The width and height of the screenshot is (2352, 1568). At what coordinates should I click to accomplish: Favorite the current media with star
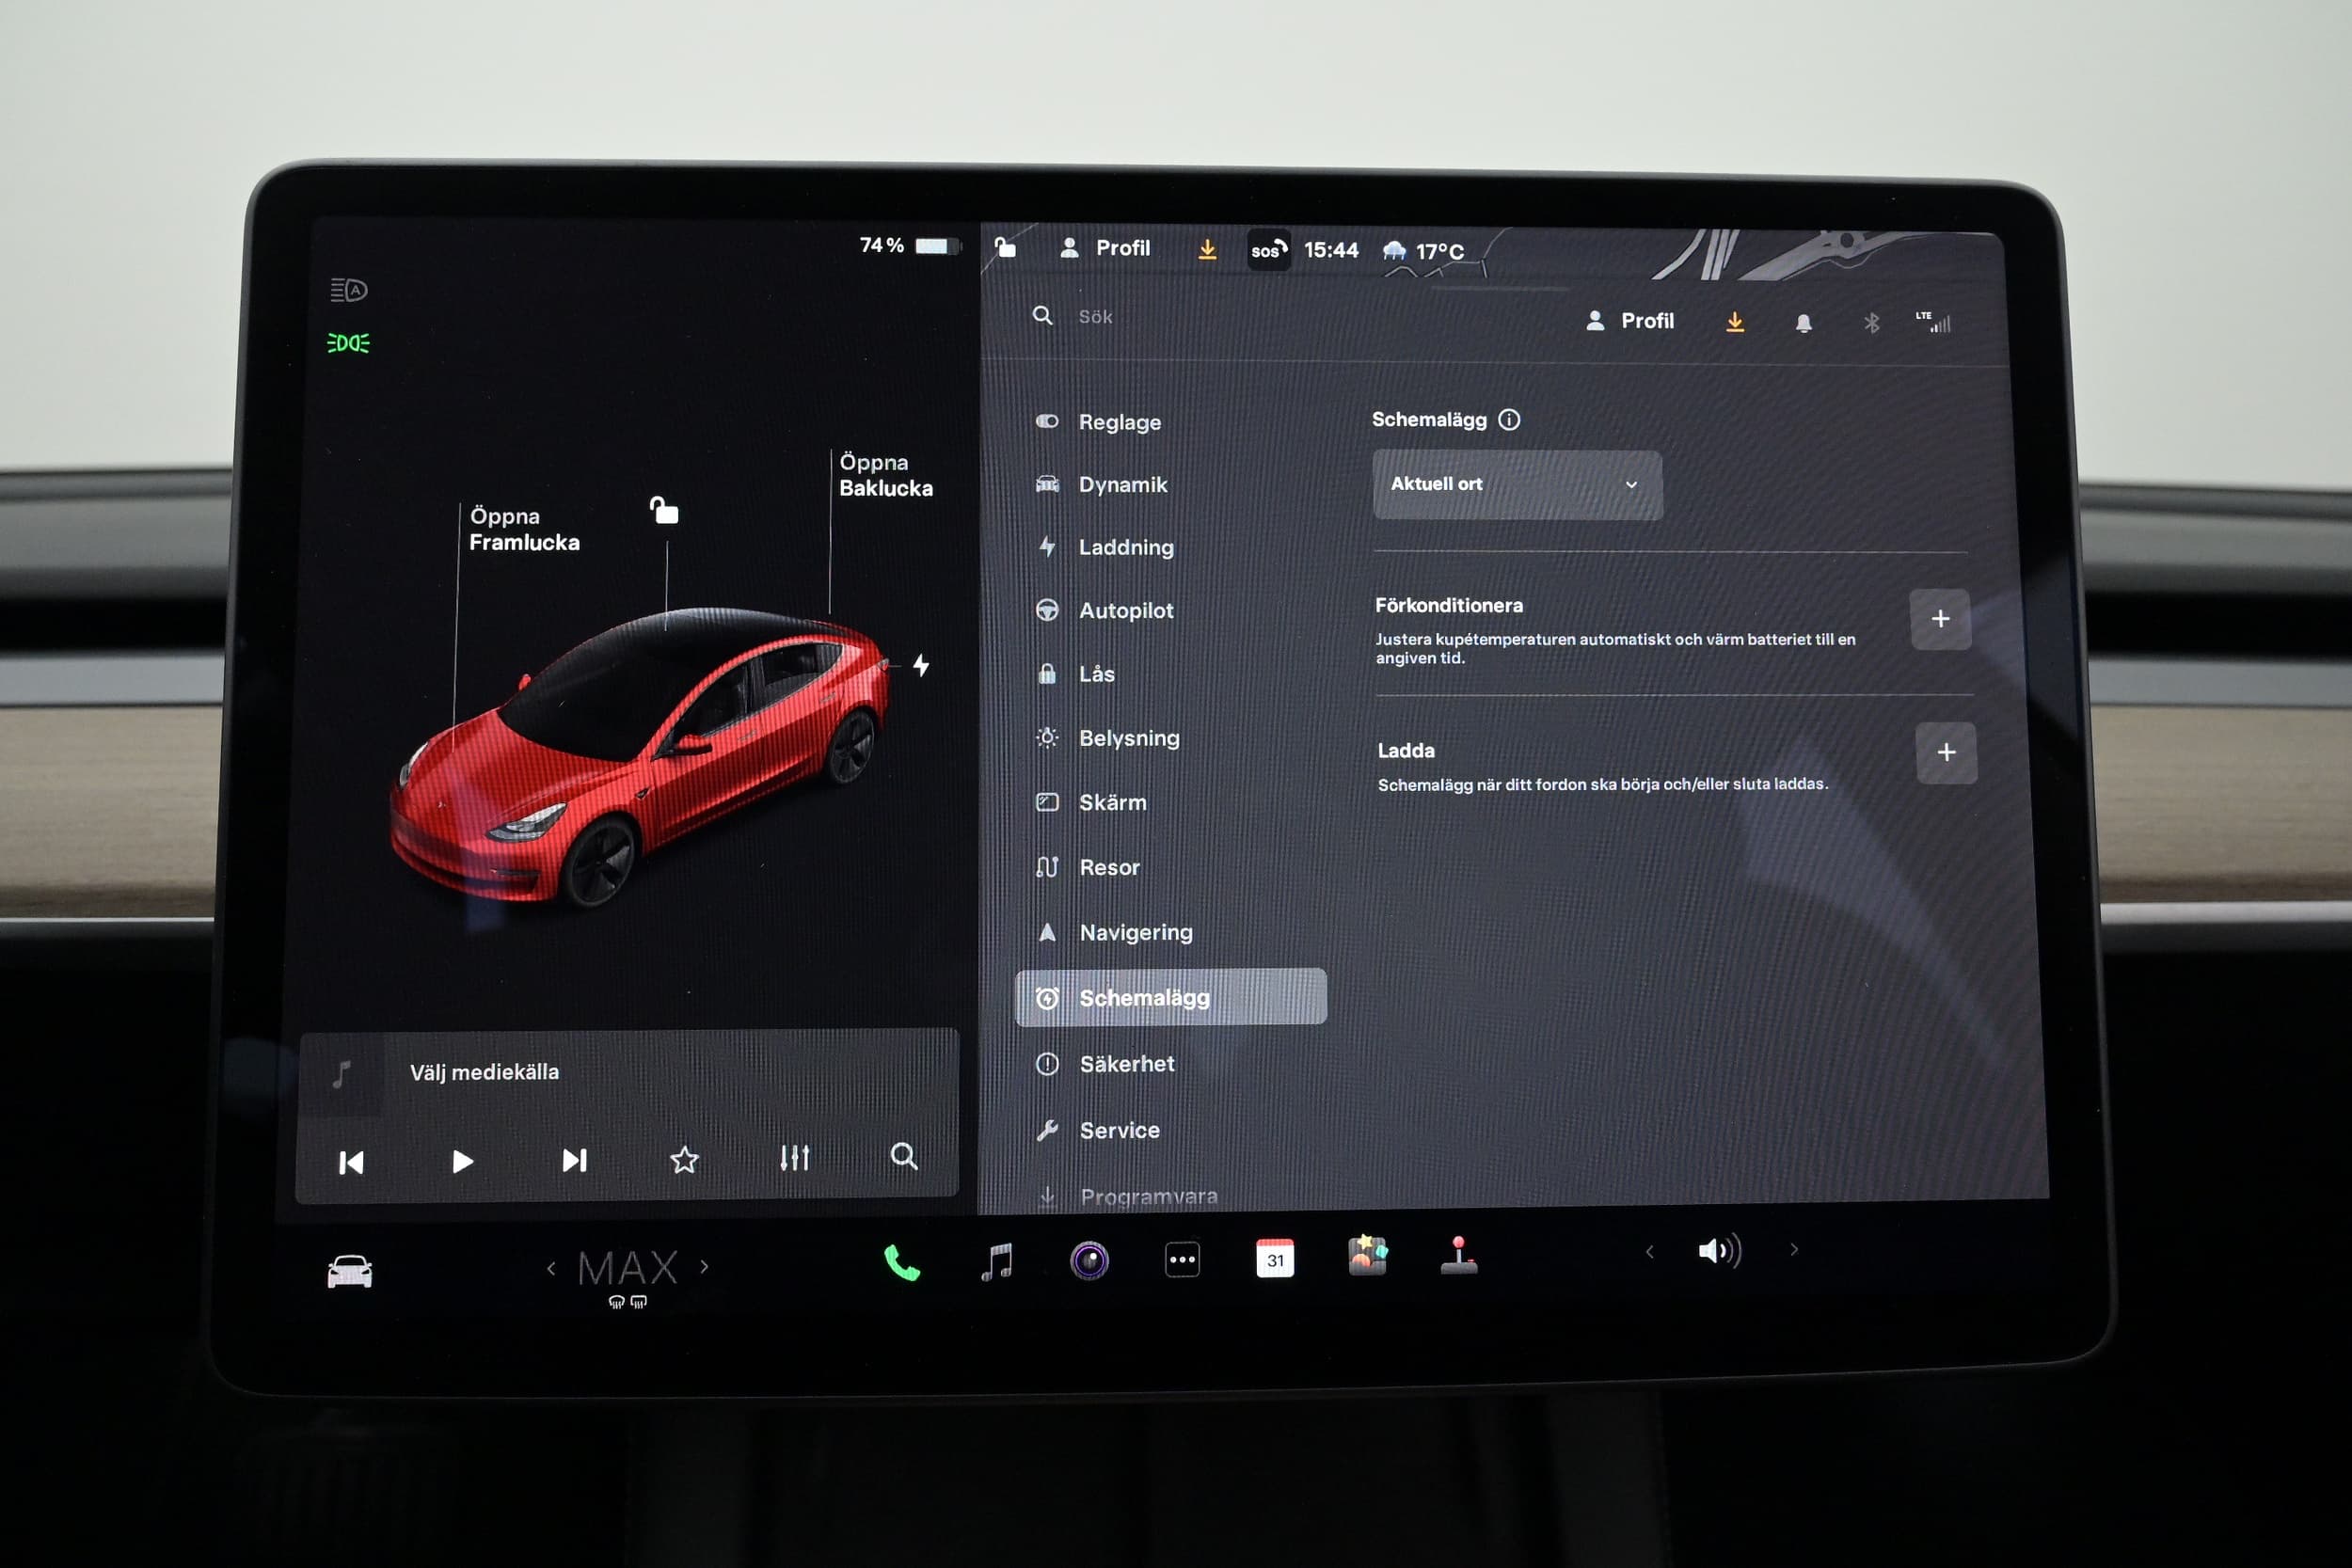point(684,1160)
